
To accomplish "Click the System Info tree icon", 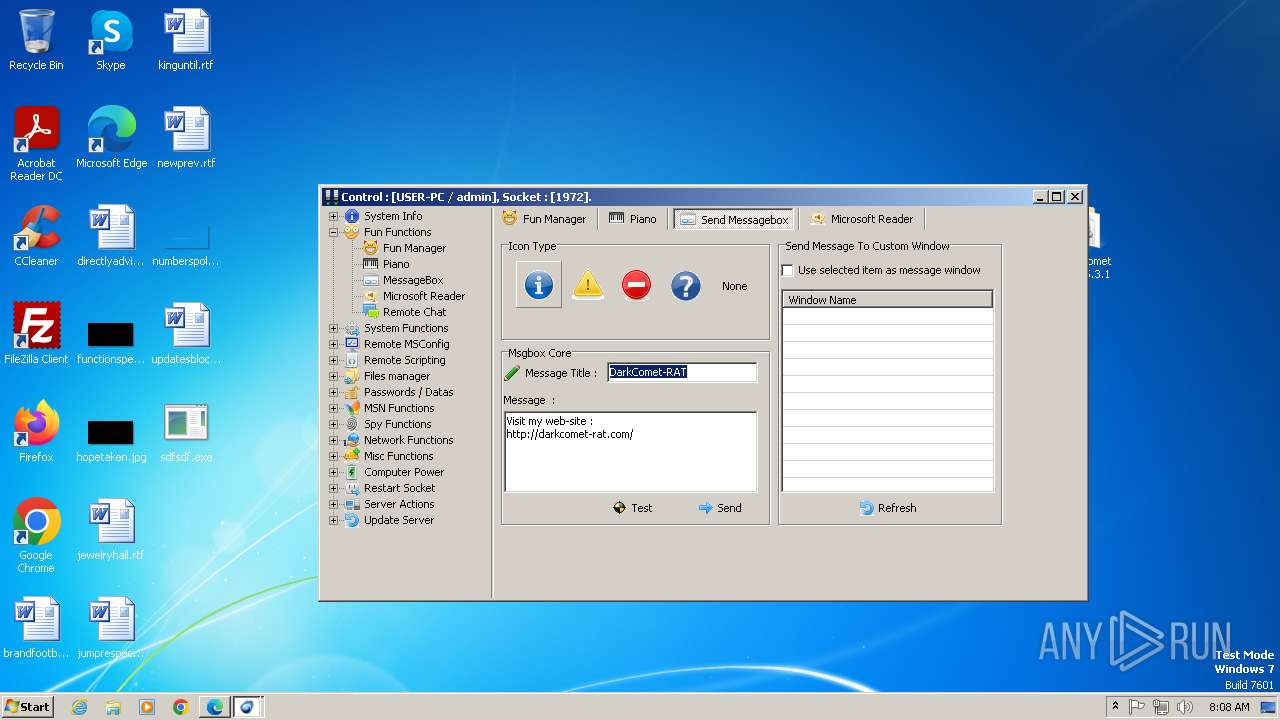I will [351, 216].
